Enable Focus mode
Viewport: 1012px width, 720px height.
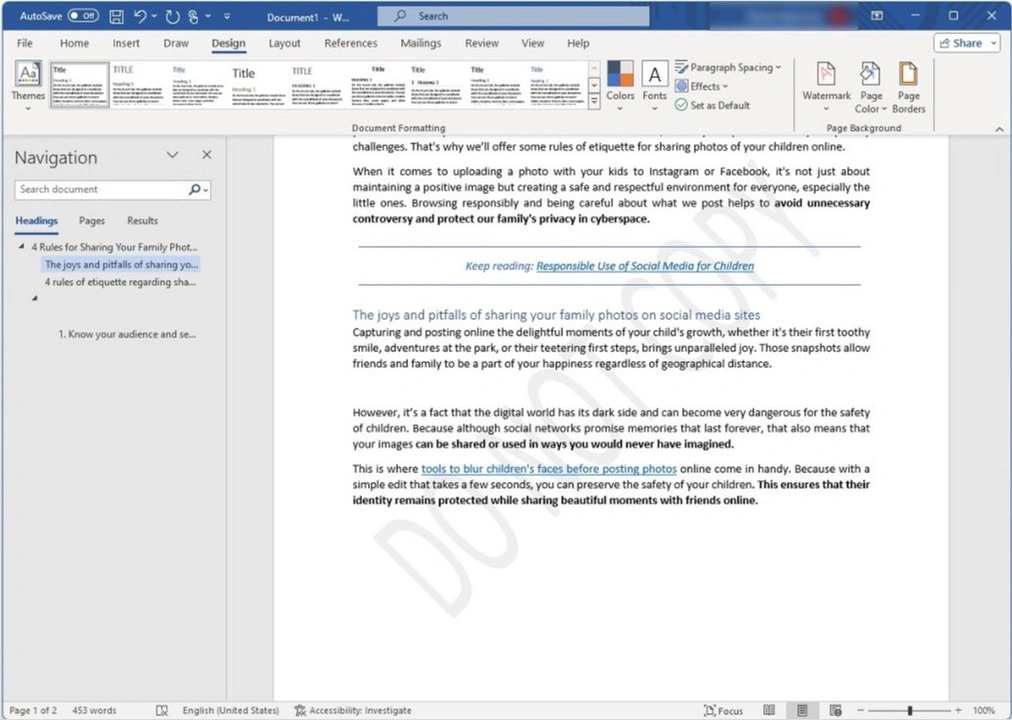tap(724, 710)
